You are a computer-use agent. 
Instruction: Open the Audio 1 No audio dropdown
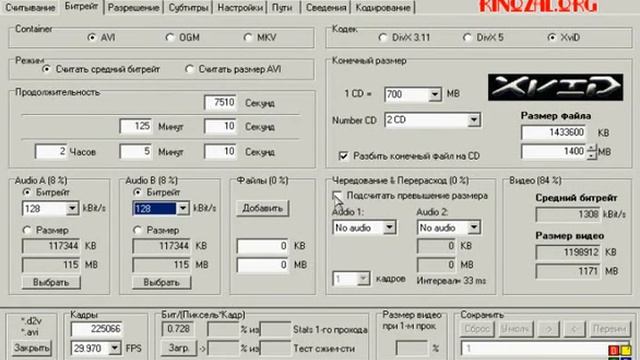389,227
